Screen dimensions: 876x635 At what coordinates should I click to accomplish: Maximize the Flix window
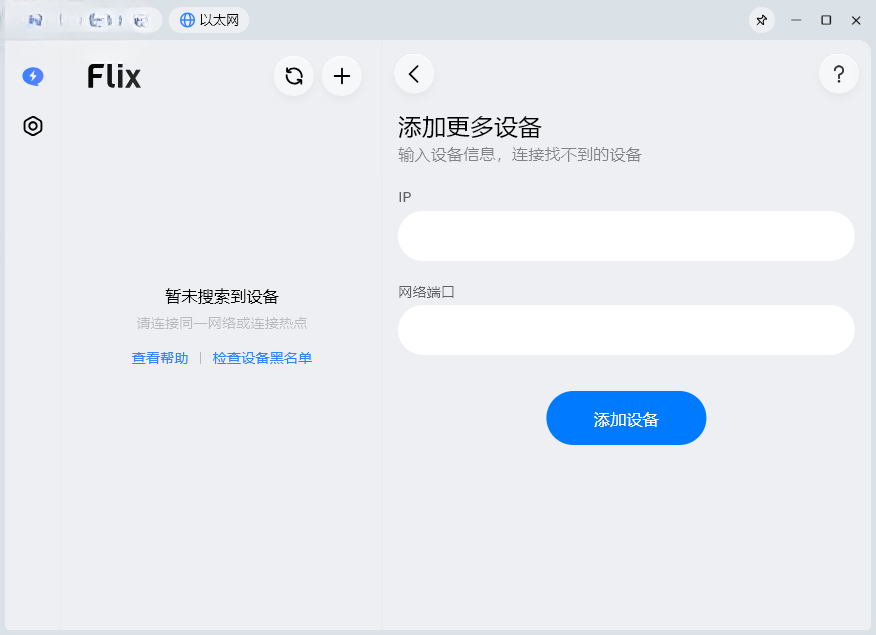826,20
